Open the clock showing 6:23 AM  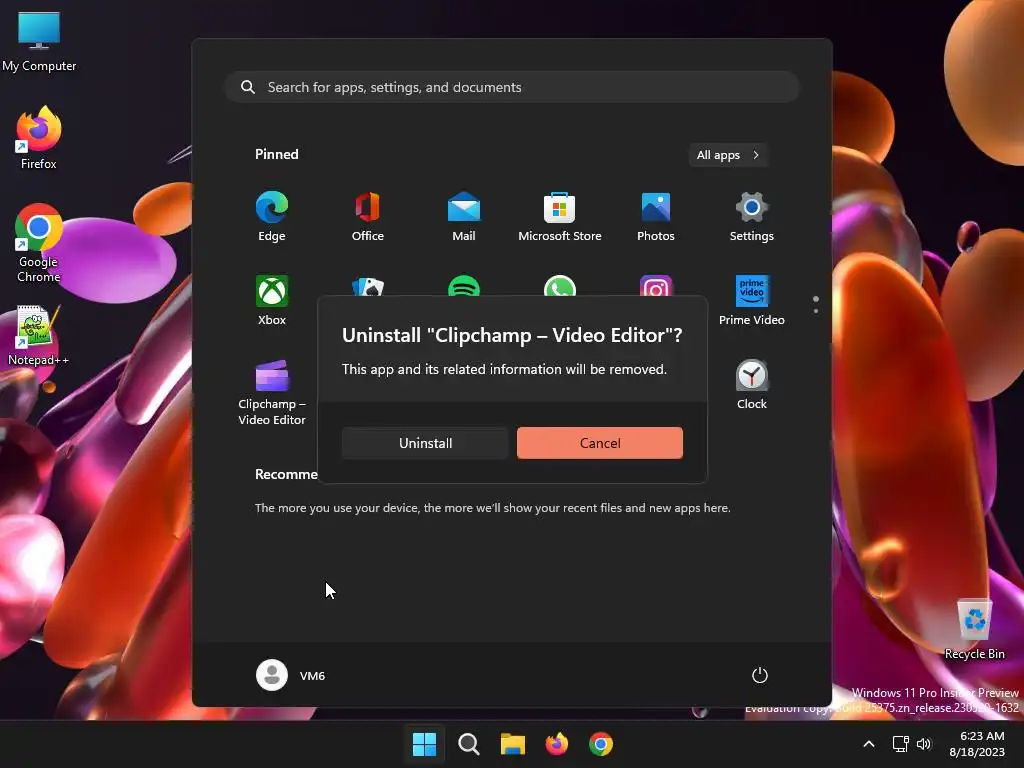(977, 744)
